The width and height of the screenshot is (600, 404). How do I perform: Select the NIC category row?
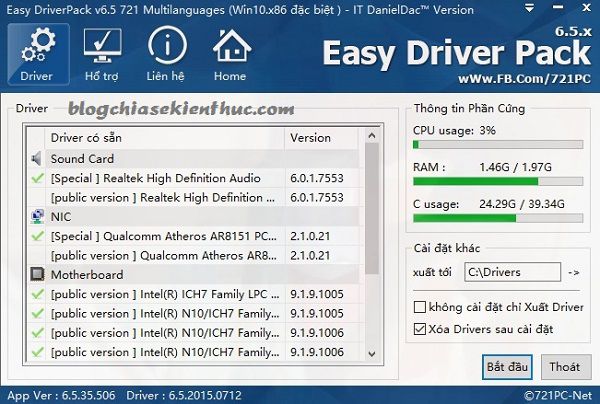click(194, 217)
